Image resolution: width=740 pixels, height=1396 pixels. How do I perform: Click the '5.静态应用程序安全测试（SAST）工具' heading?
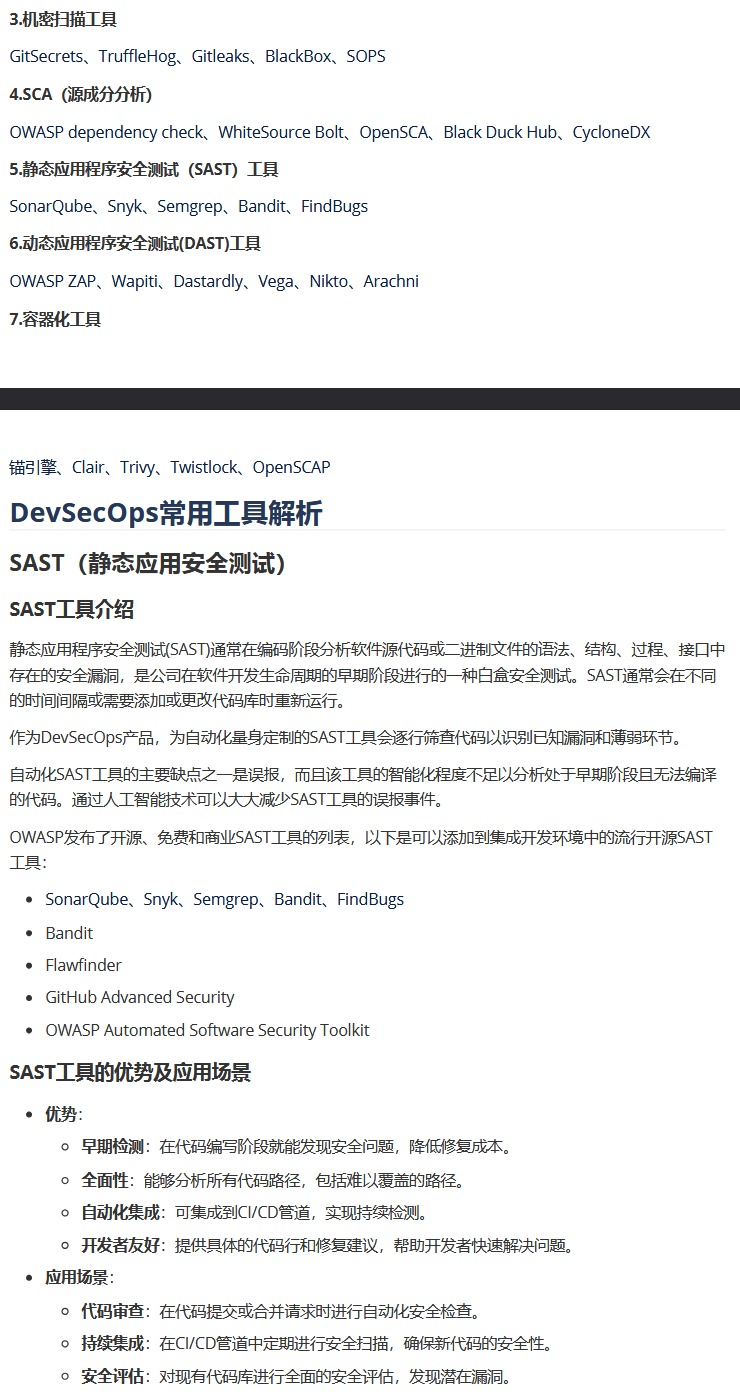pyautogui.click(x=144, y=169)
